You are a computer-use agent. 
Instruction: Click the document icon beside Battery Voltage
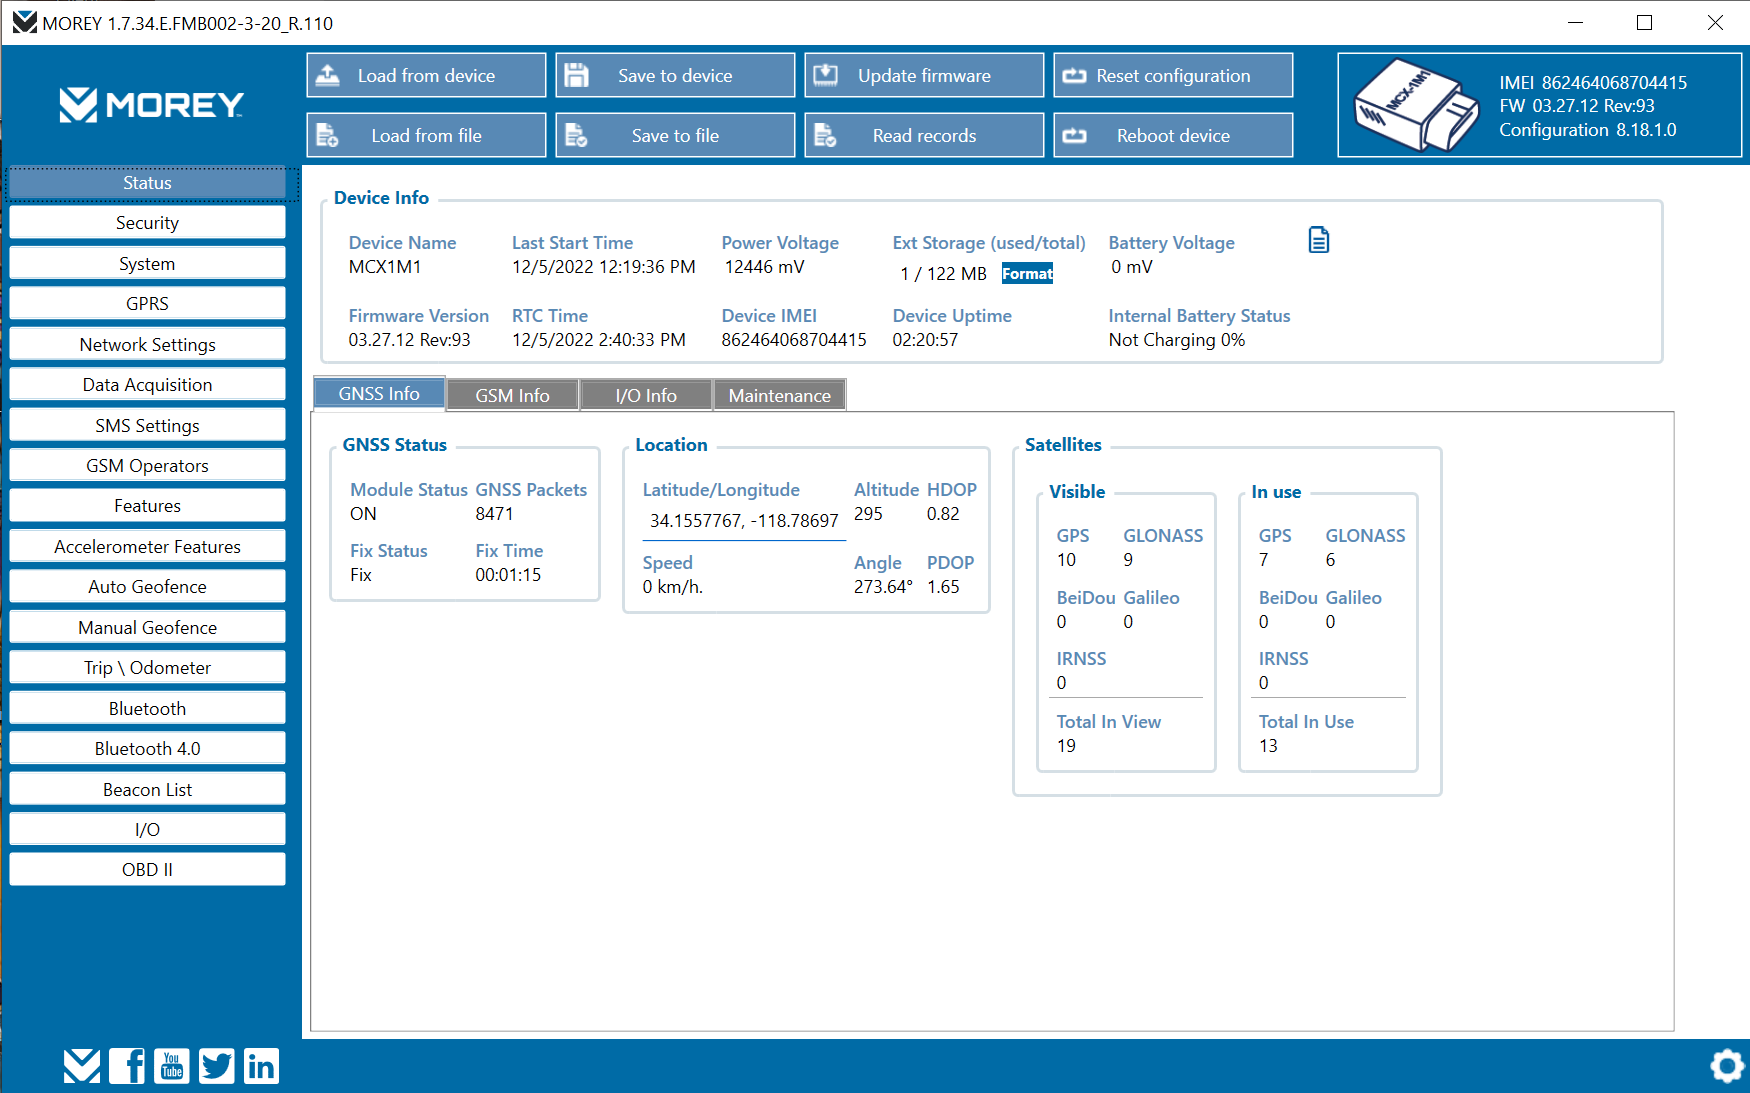(1319, 240)
